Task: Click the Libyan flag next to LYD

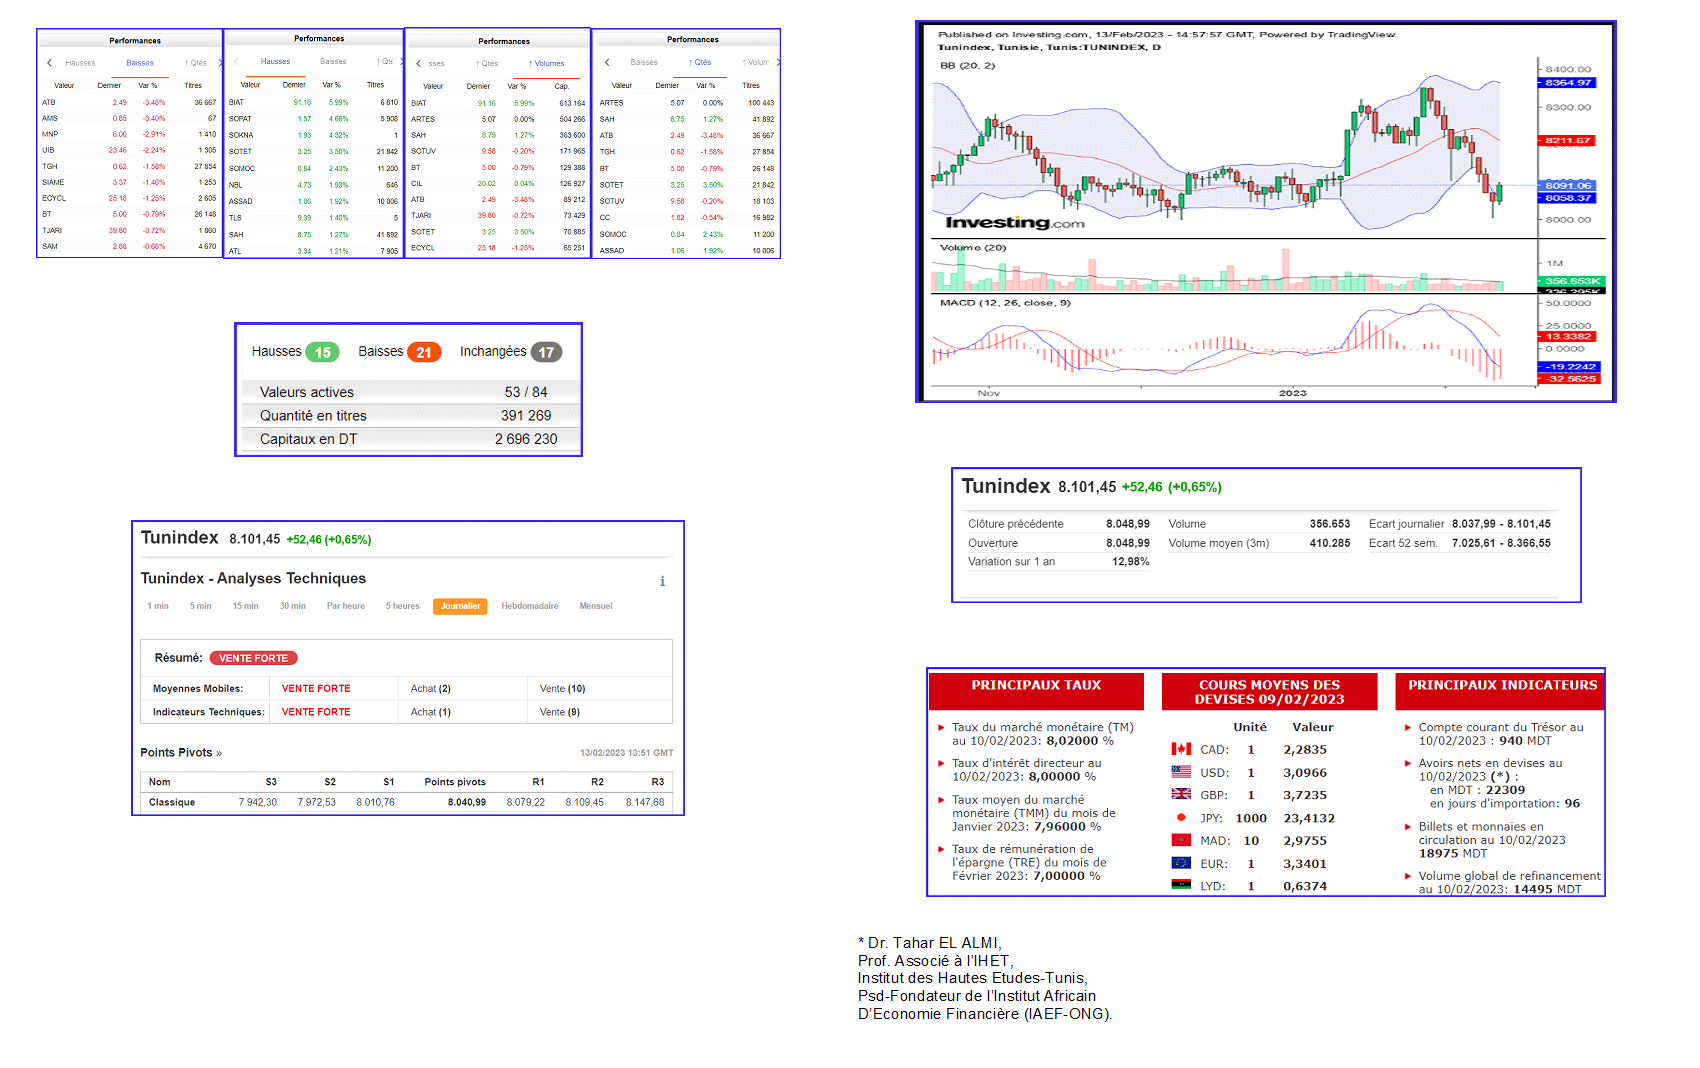Action: pyautogui.click(x=1181, y=885)
